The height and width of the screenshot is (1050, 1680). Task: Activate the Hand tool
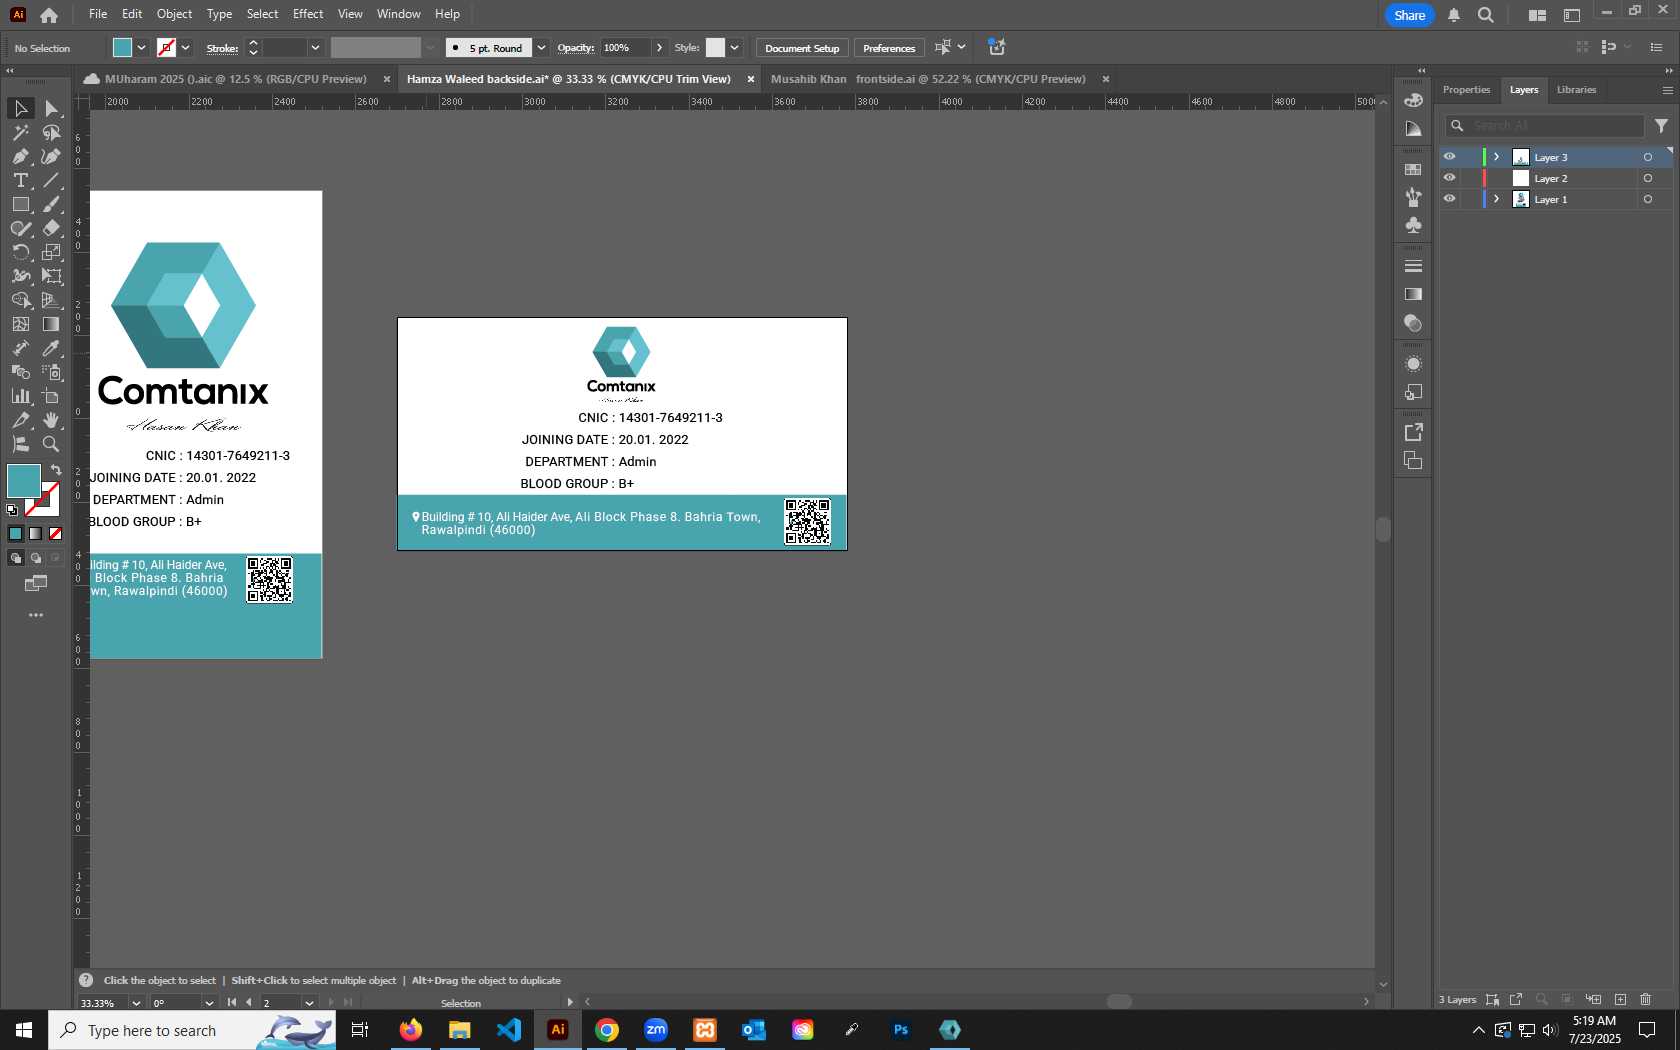tap(51, 420)
